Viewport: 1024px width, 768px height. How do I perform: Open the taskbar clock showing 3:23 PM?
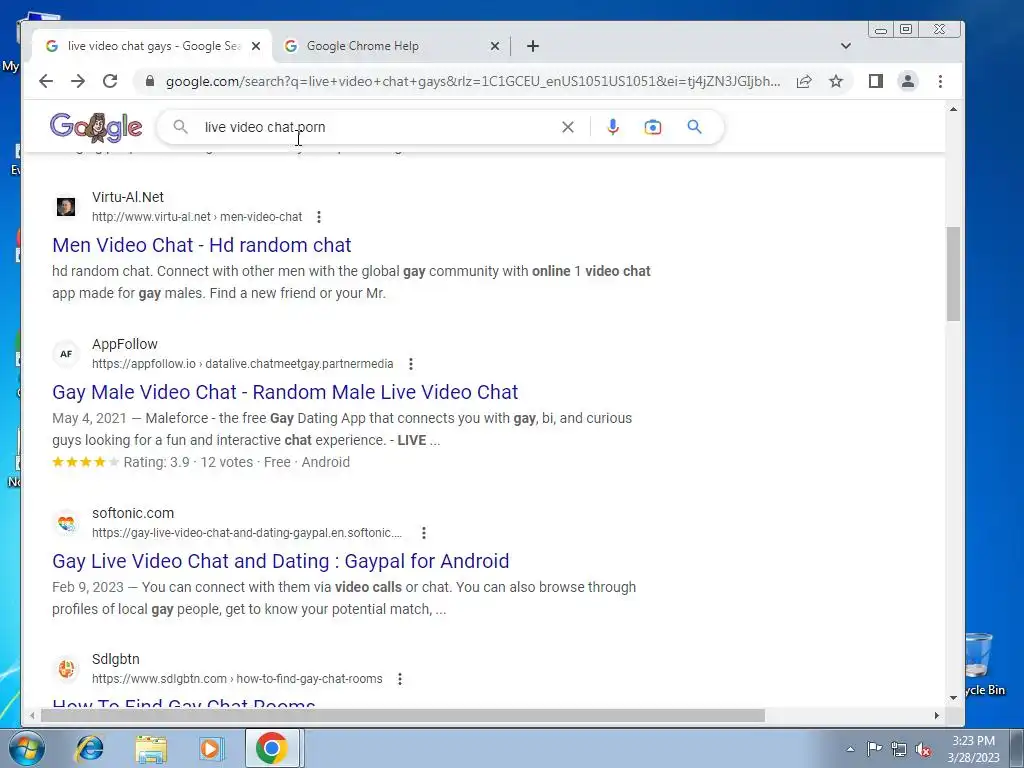(x=973, y=749)
